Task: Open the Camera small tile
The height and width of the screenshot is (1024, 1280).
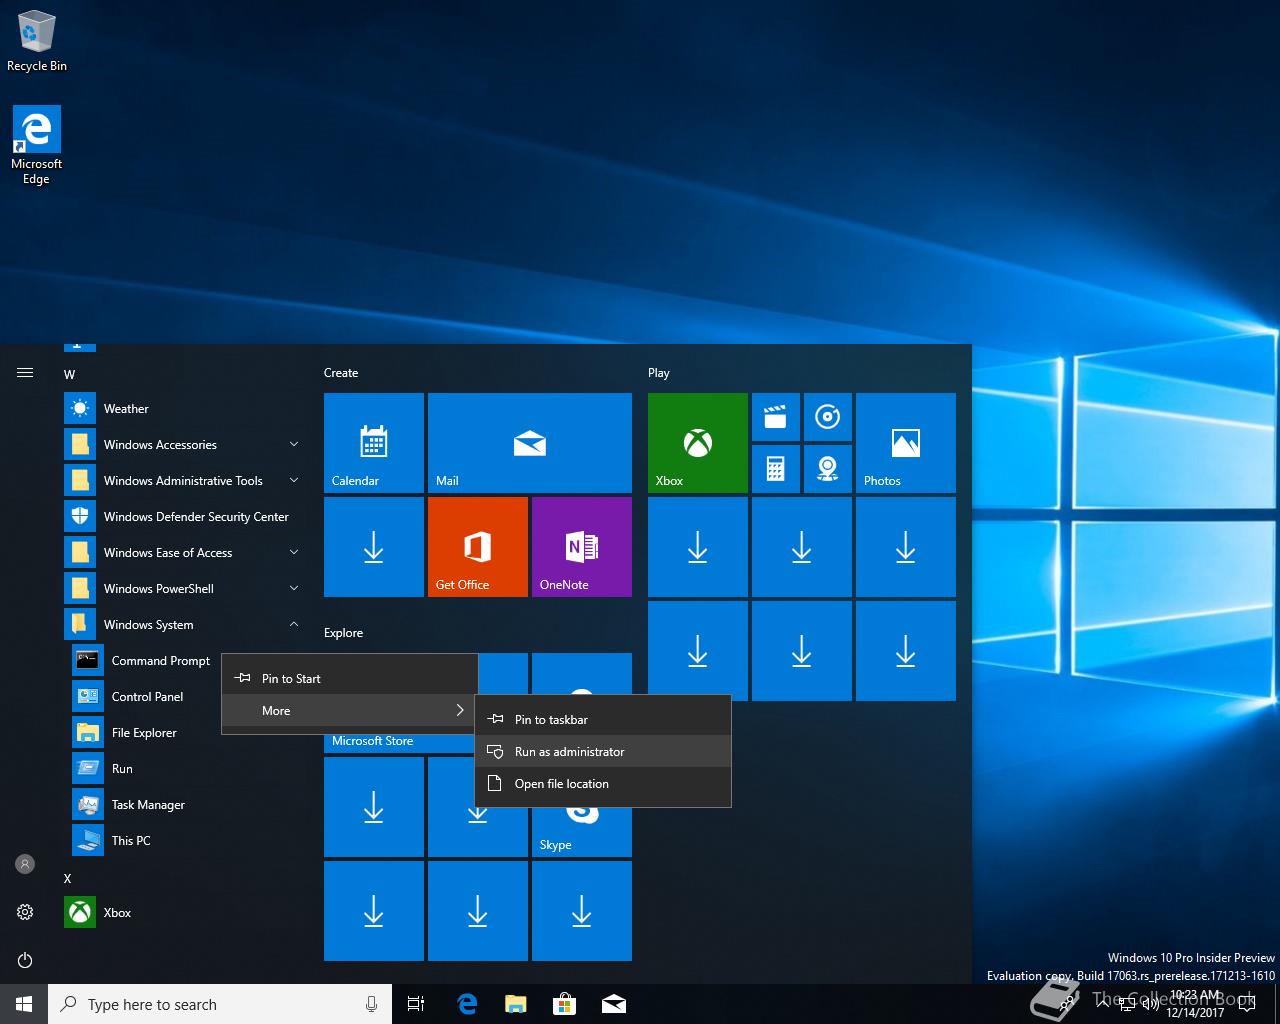Action: (x=828, y=469)
